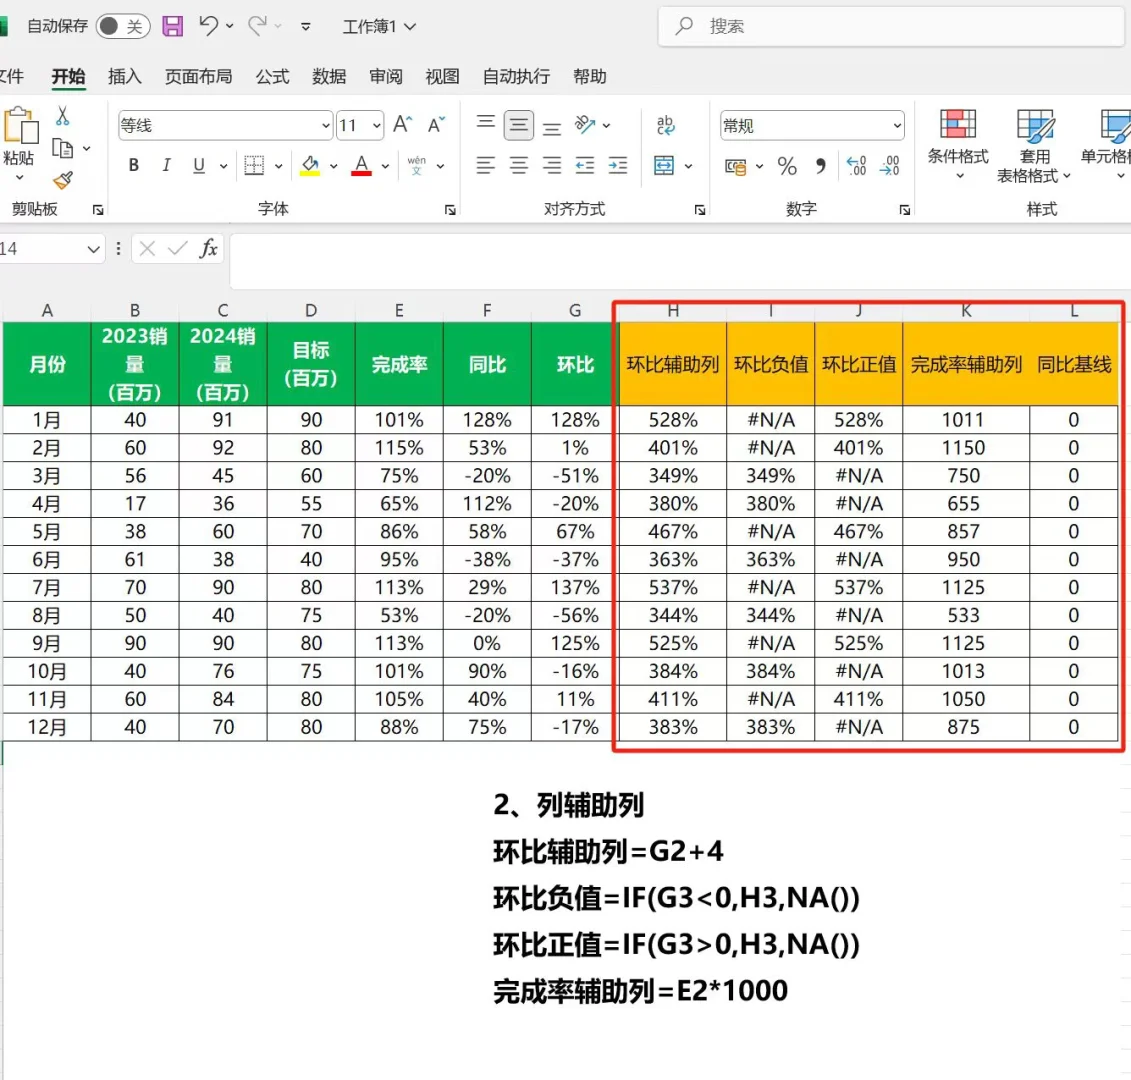Open the 对齐方式 group dialog launcher
The height and width of the screenshot is (1080, 1131).
700,210
